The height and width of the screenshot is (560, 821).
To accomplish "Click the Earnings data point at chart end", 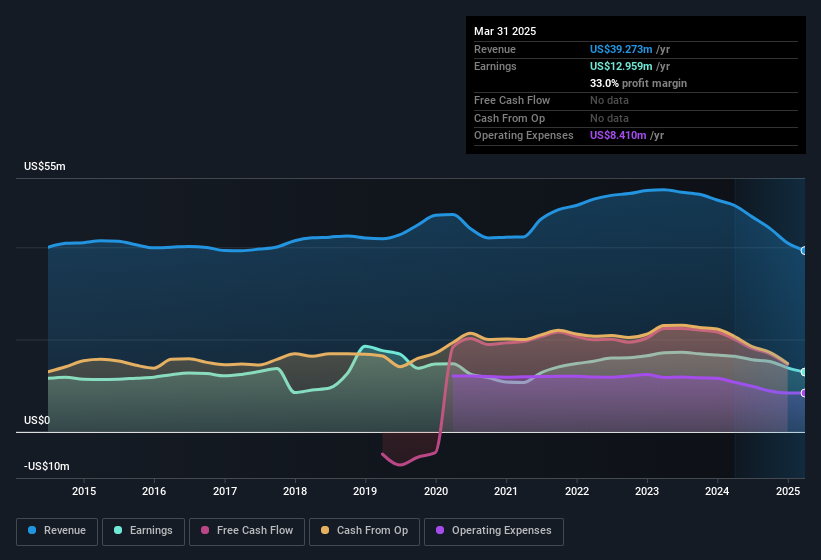I will pyautogui.click(x=804, y=372).
